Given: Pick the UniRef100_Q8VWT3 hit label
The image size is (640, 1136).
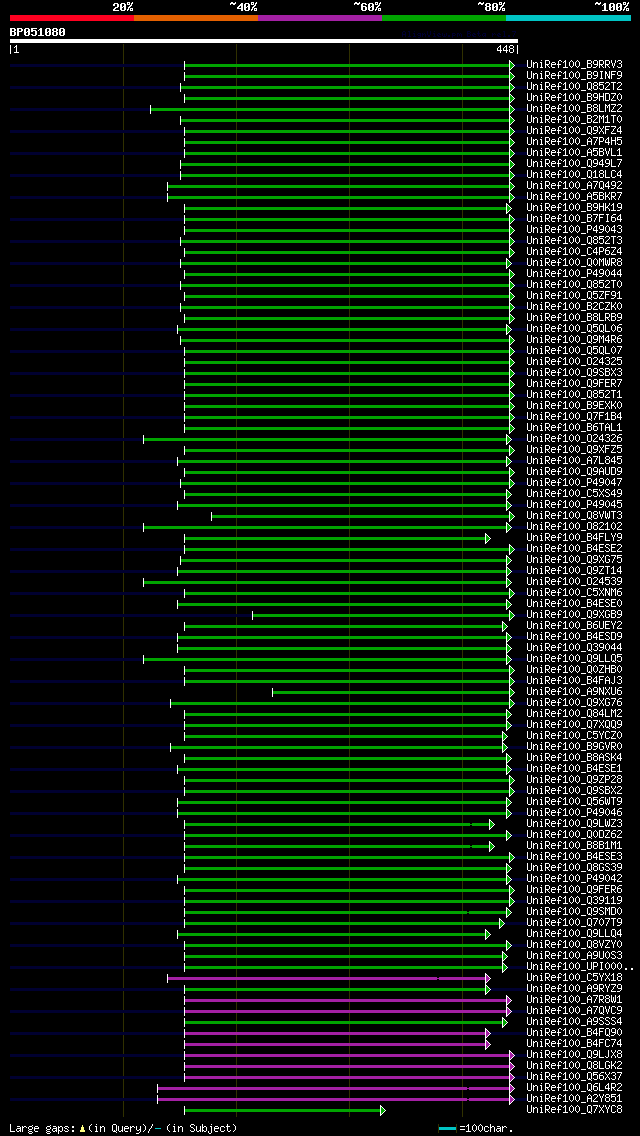Looking at the screenshot, I should [574, 515].
